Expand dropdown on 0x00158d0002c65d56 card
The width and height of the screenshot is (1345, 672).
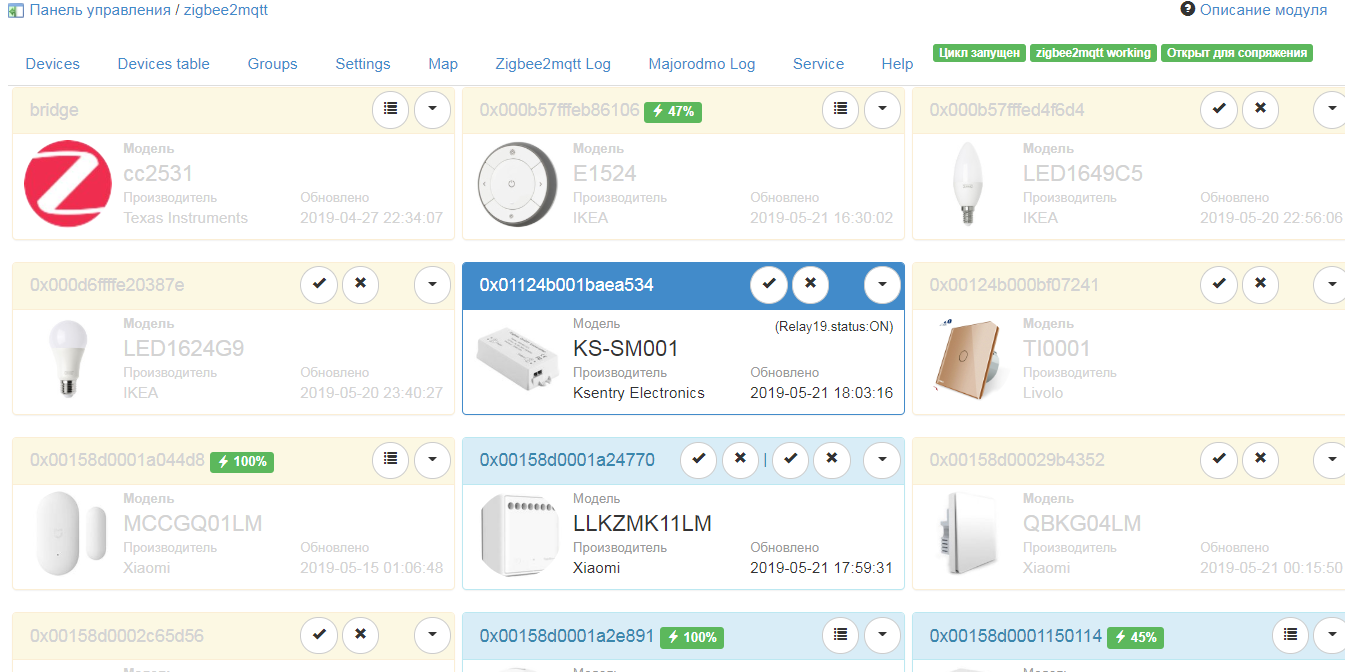(432, 634)
